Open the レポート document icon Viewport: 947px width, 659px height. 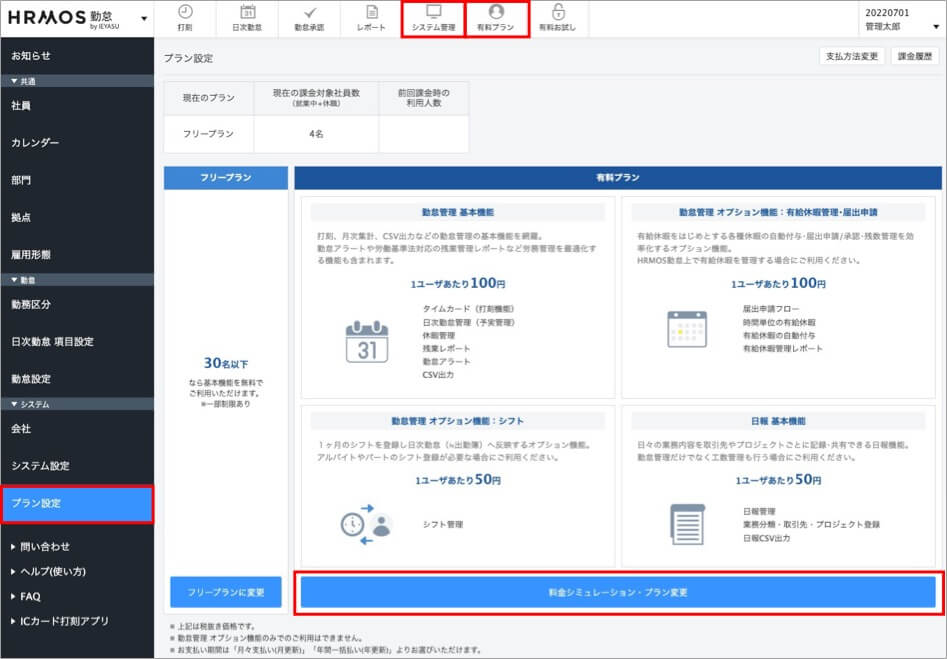coord(371,12)
